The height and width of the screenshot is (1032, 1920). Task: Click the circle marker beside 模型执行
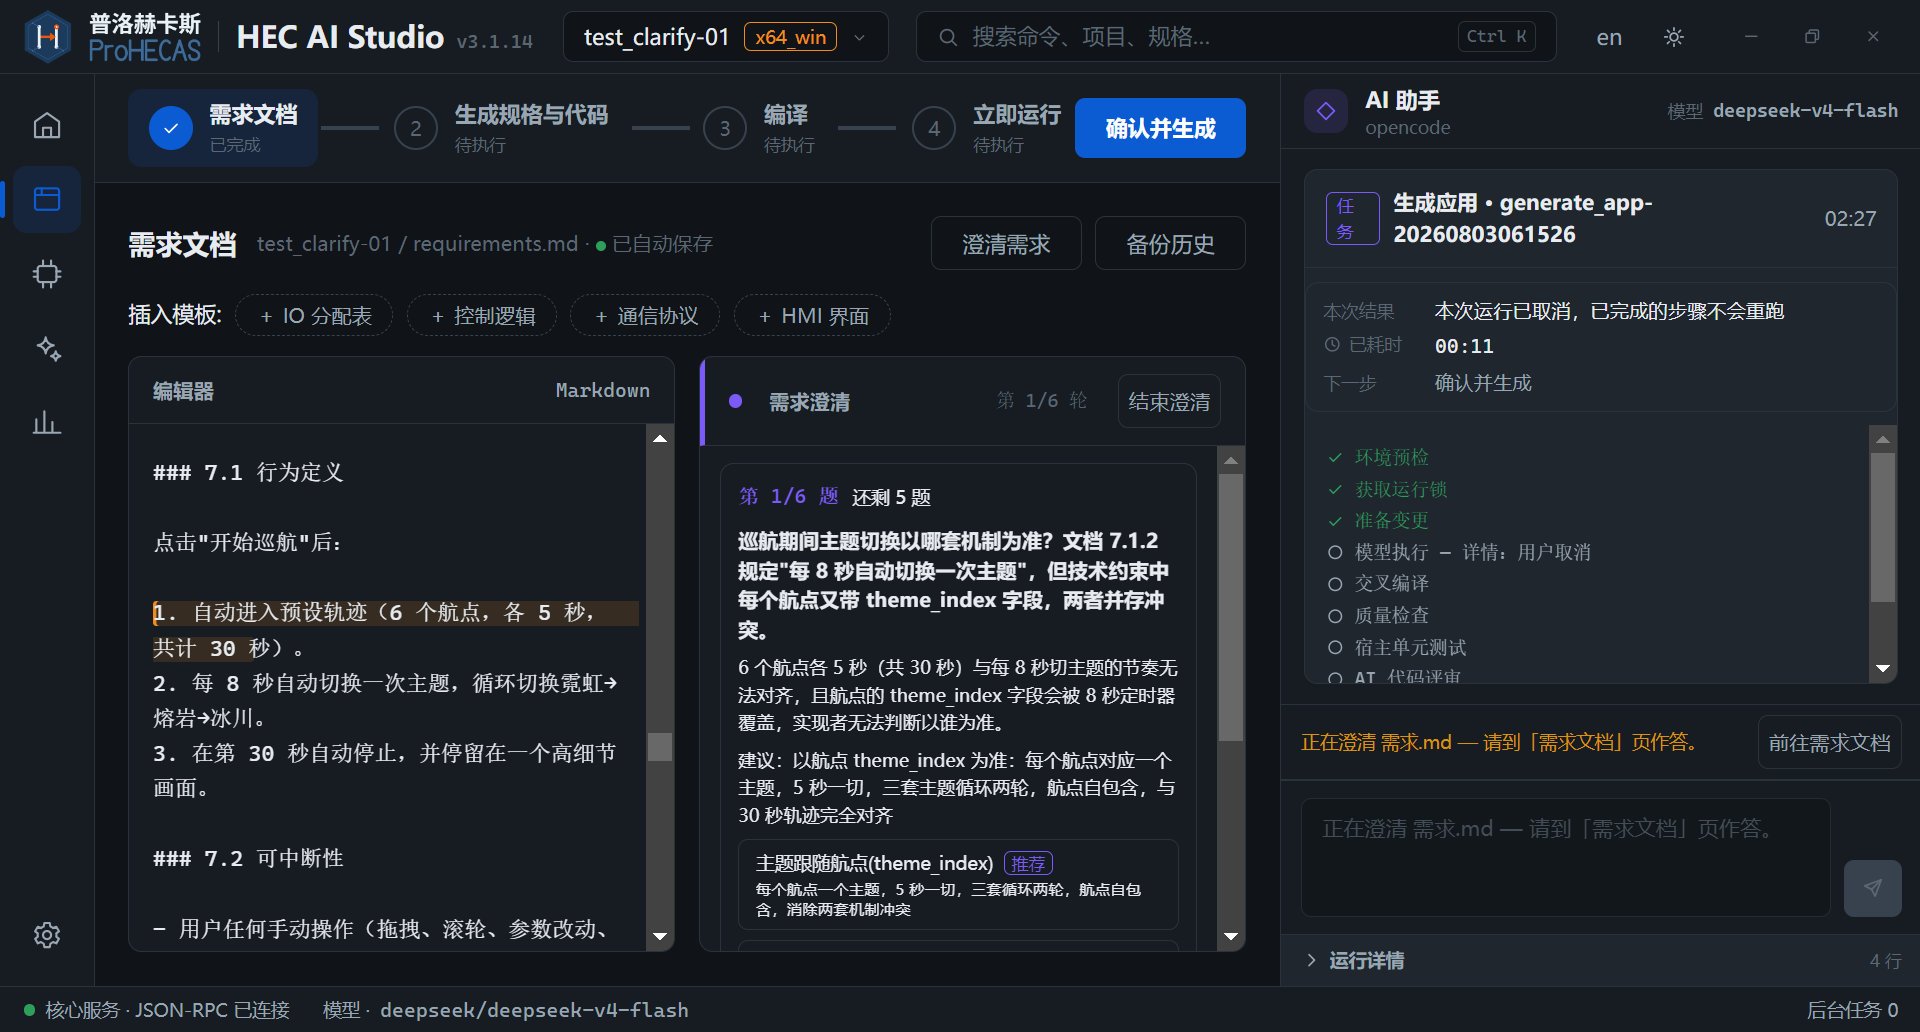click(1334, 552)
